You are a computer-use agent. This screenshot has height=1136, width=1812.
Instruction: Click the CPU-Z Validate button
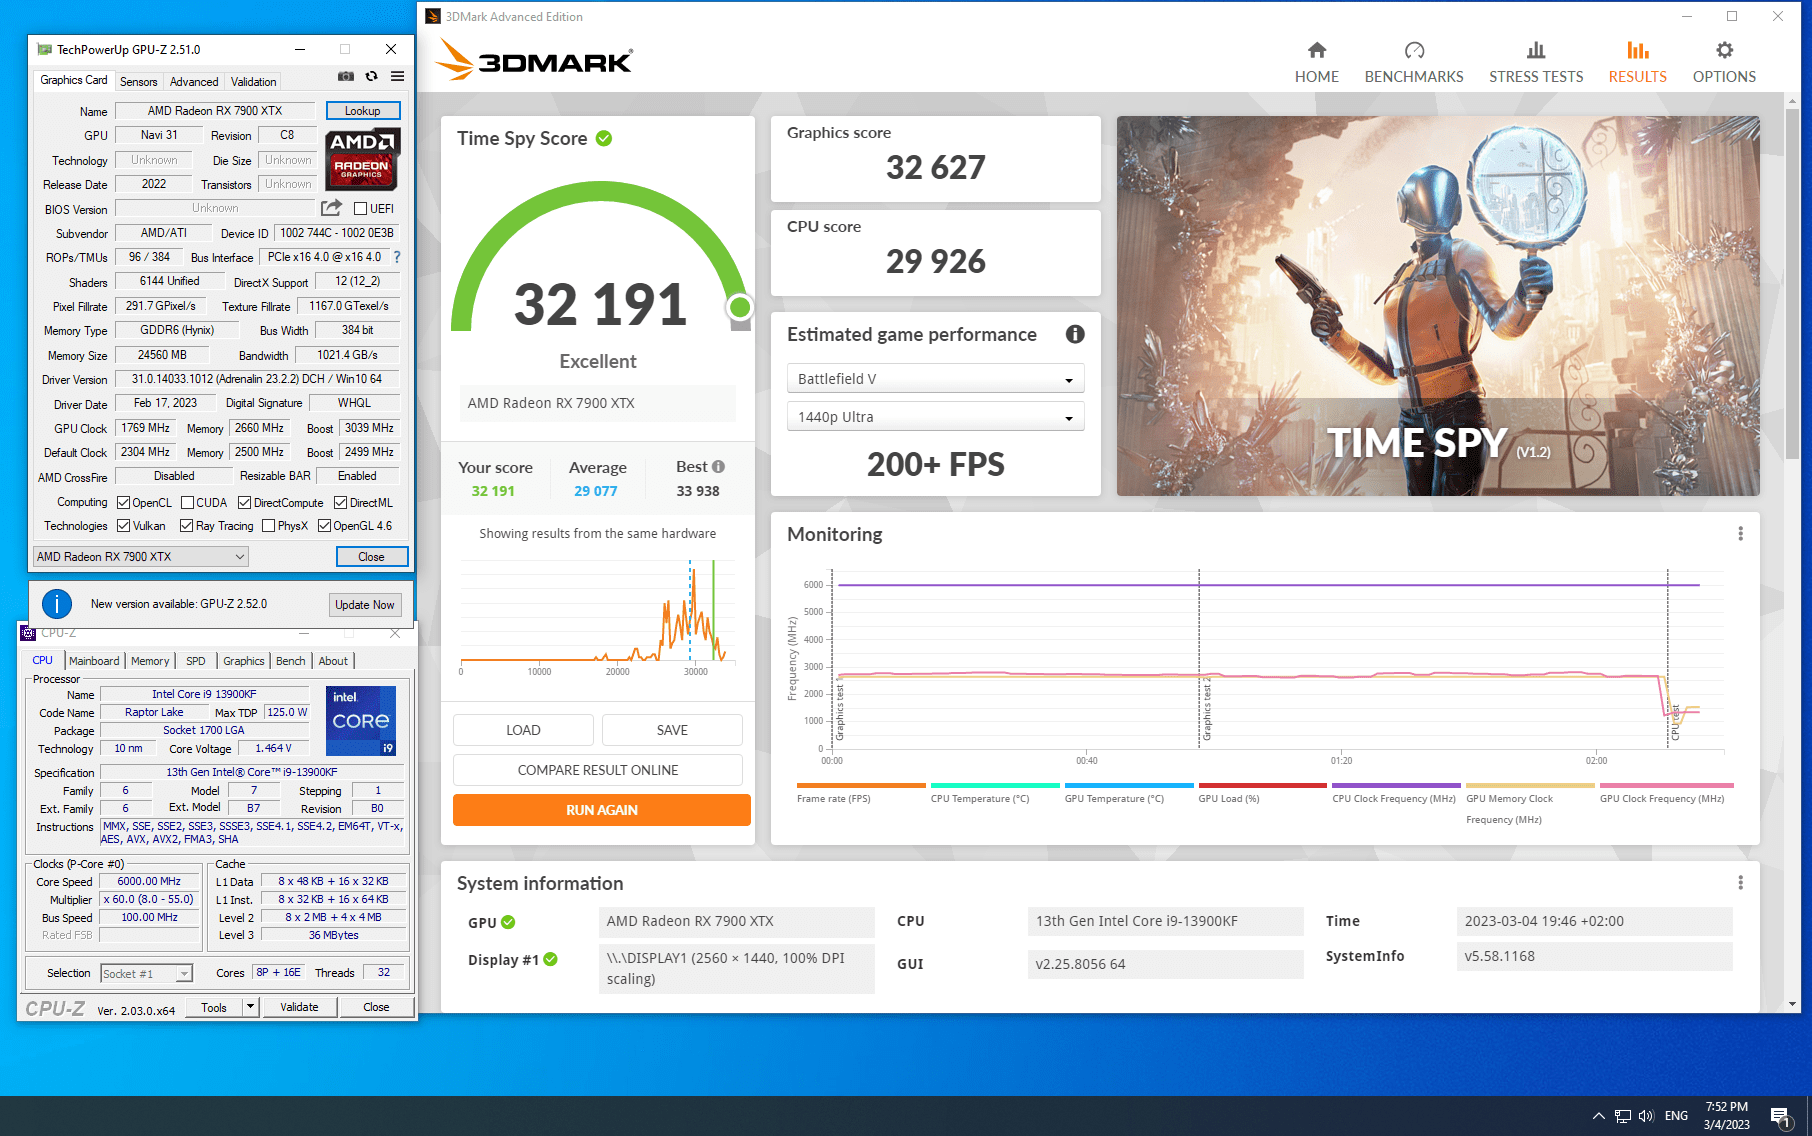(299, 1007)
